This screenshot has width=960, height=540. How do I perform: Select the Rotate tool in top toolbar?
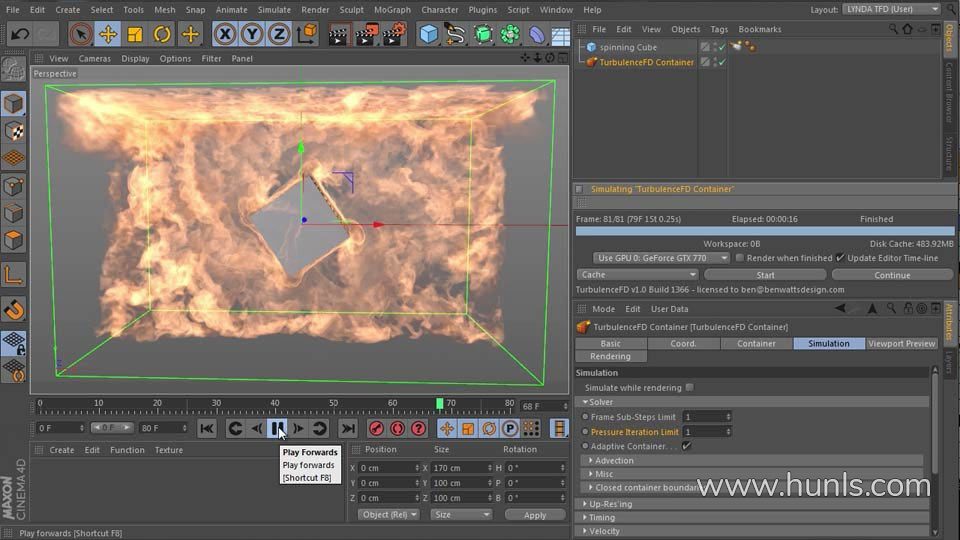tap(162, 34)
